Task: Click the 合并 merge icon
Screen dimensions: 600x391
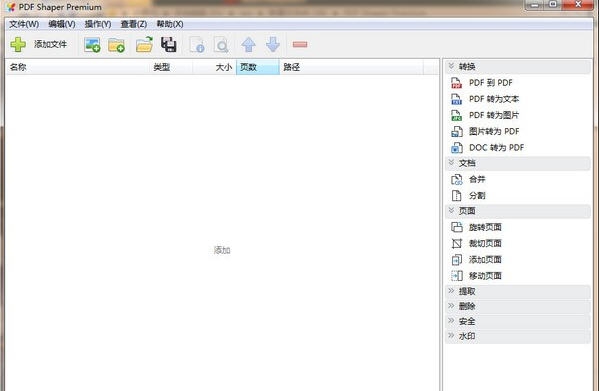Action: 457,179
